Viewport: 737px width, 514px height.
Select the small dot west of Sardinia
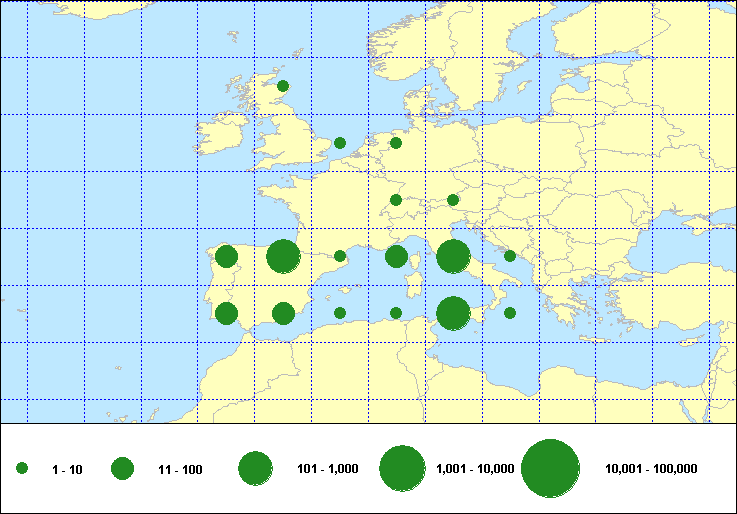(396, 313)
